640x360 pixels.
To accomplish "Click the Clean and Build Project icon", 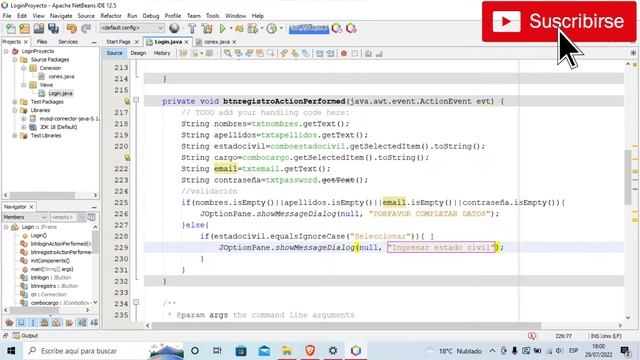I will [207, 28].
